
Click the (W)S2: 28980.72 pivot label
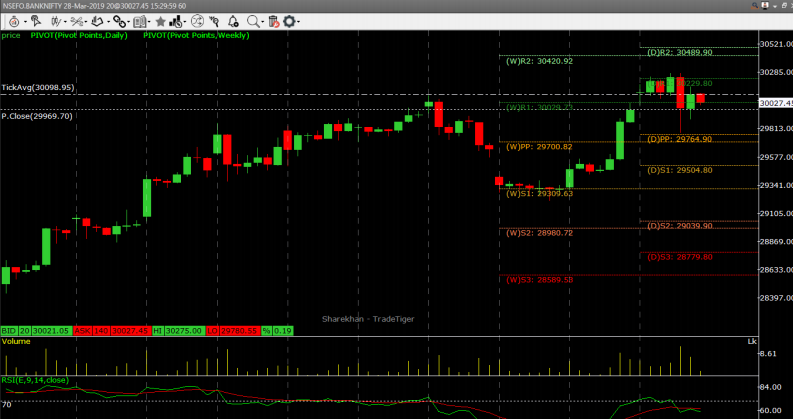pyautogui.click(x=540, y=233)
